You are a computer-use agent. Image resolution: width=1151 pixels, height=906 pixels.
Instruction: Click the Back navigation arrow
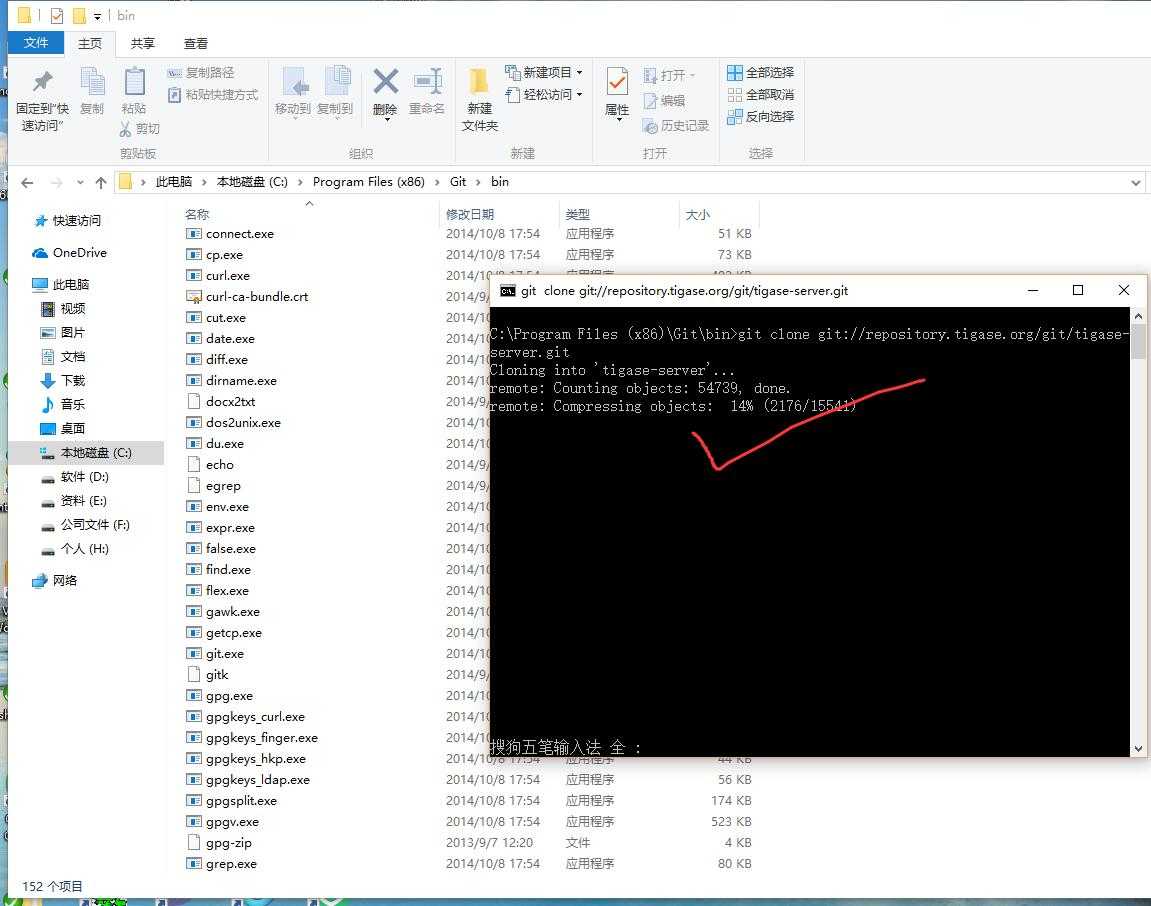(27, 183)
